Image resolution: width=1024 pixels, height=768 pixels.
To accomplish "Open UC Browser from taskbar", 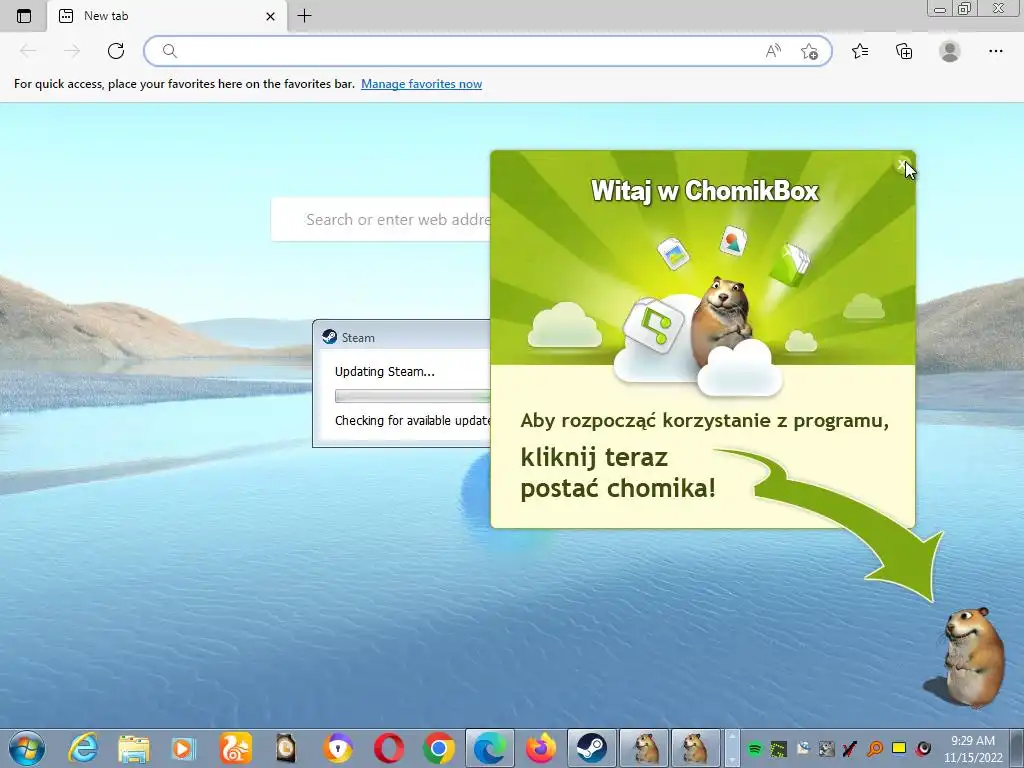I will click(235, 748).
